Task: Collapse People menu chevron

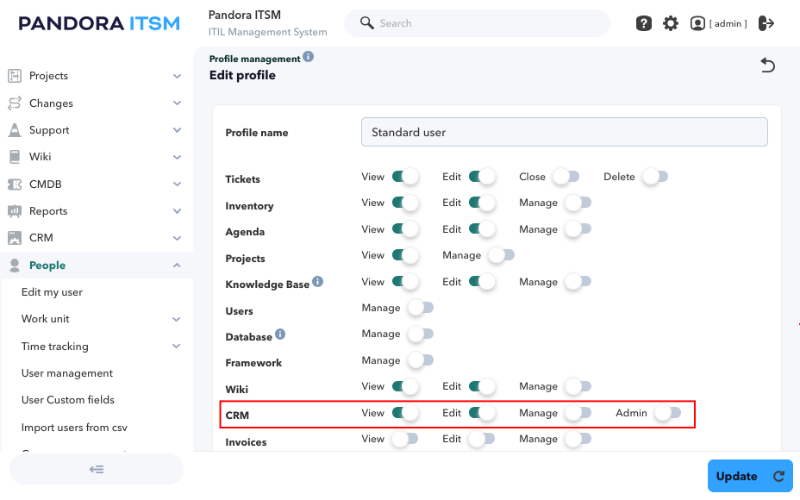Action: [177, 265]
